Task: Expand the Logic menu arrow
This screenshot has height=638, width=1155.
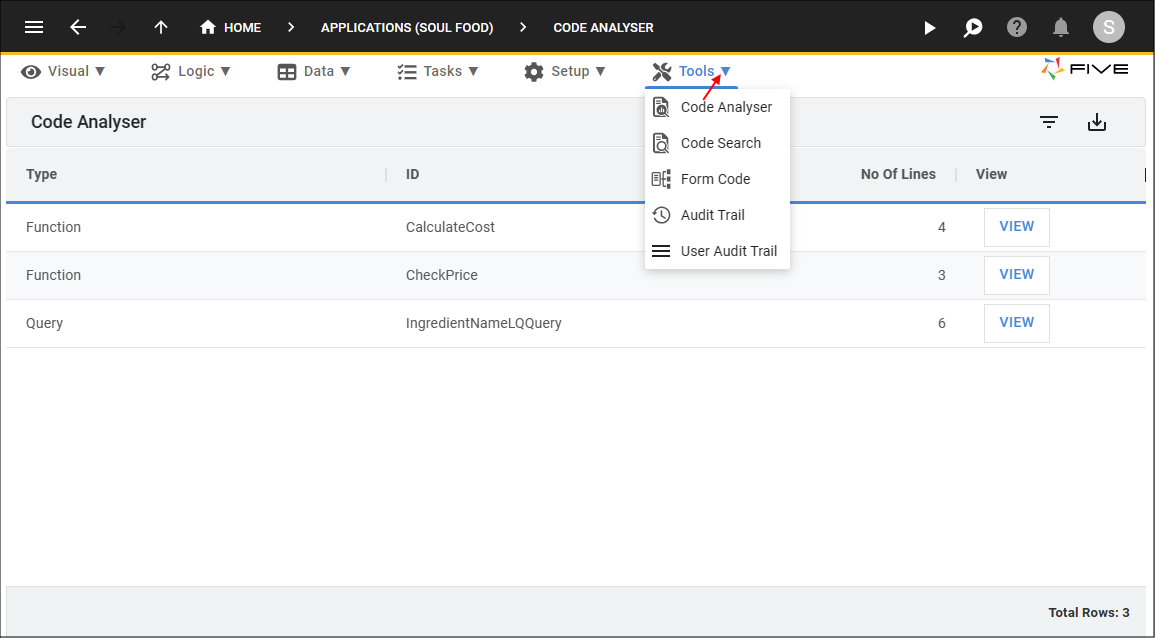Action: tap(225, 71)
